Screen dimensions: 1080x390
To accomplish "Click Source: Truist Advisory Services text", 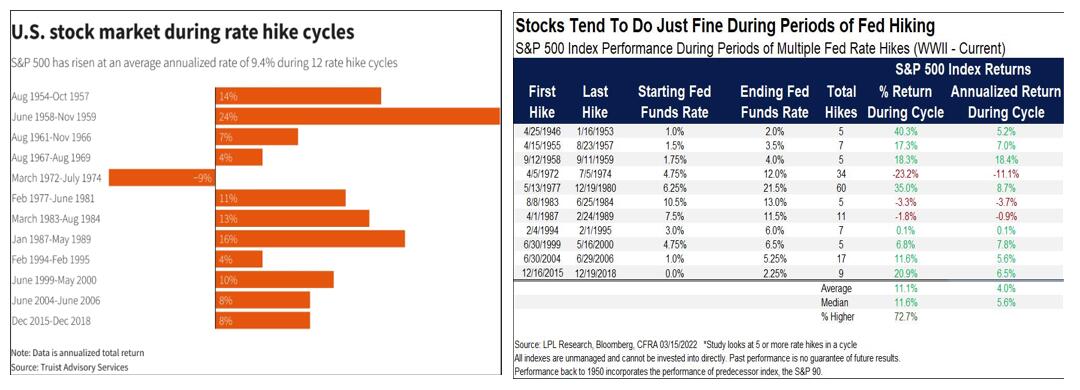I will click(70, 367).
